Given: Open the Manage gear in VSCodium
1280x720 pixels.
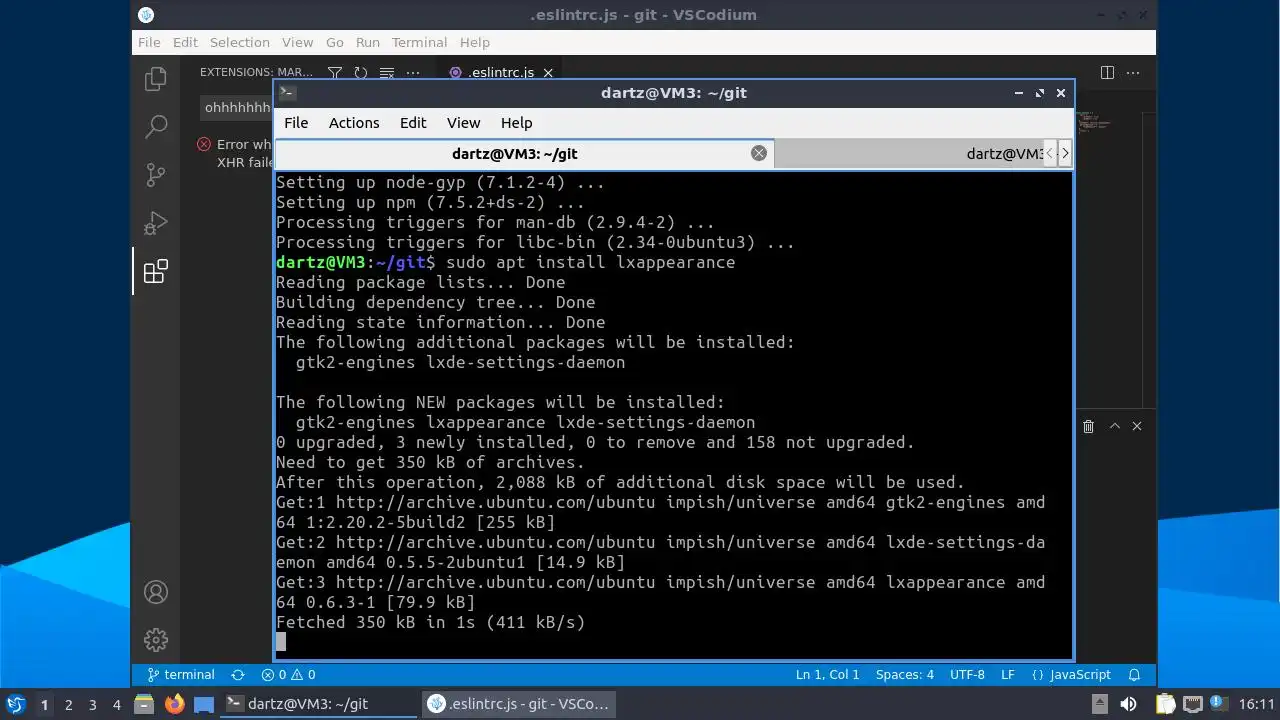Looking at the screenshot, I should 155,639.
